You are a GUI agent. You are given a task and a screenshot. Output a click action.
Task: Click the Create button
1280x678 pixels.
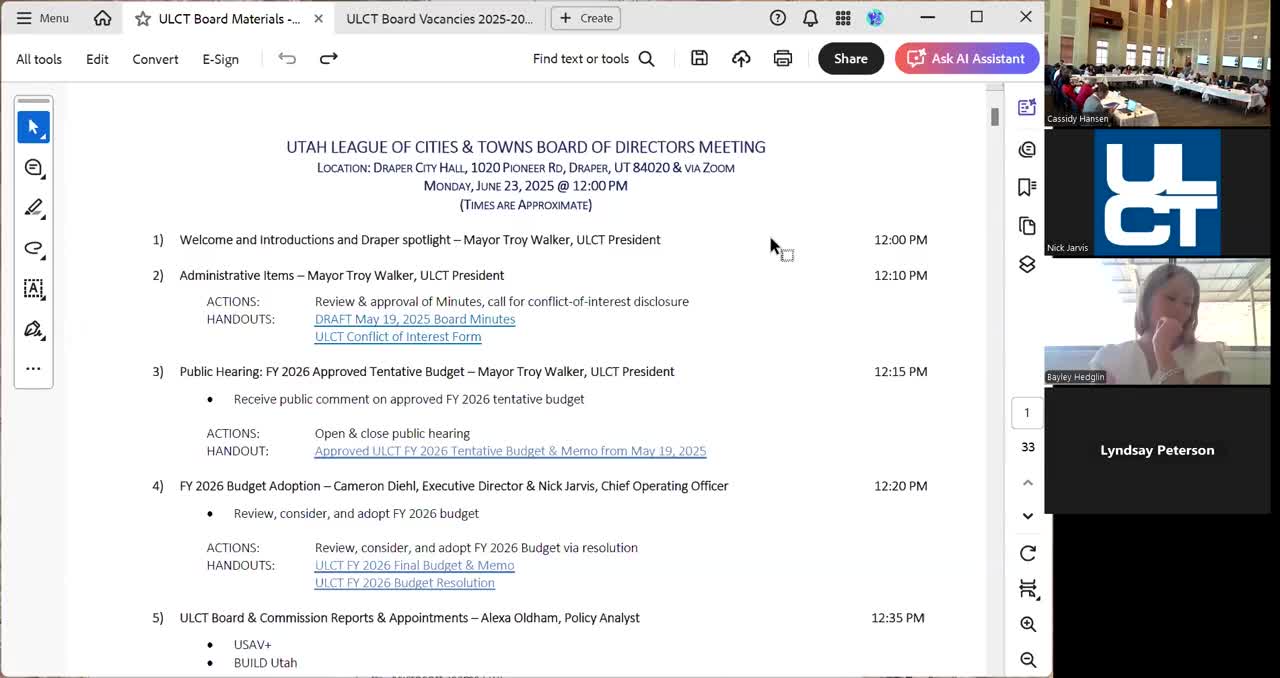(x=586, y=18)
